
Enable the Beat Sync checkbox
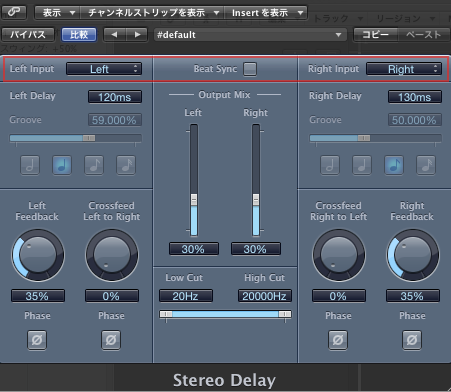250,69
